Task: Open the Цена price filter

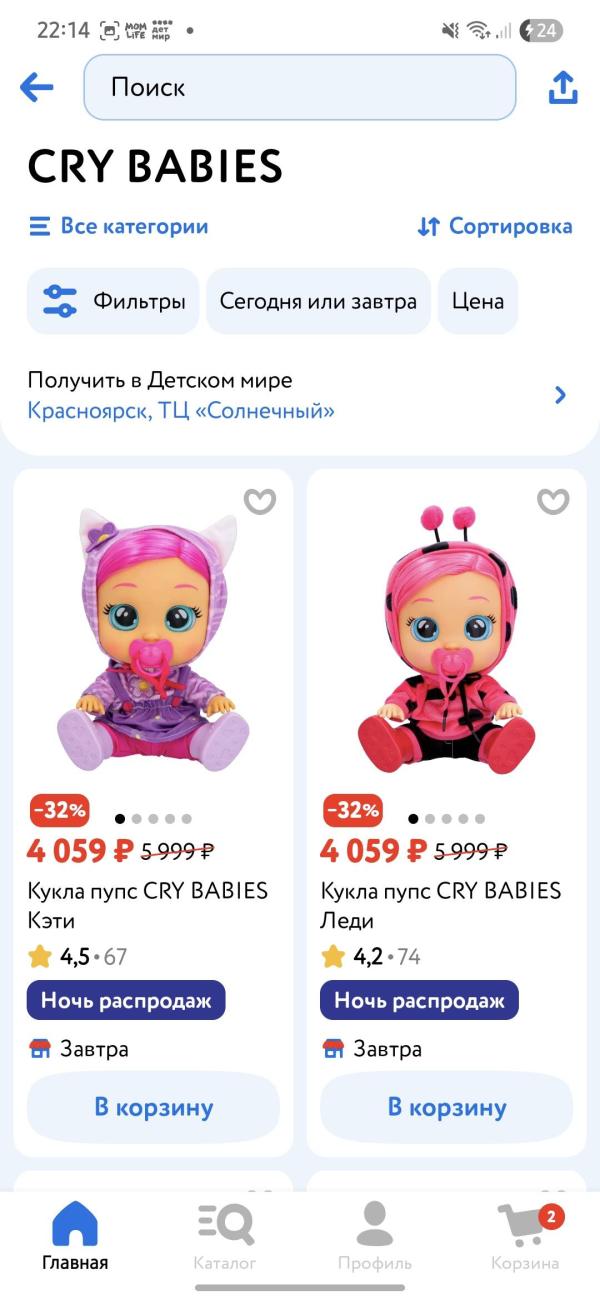Action: [478, 301]
